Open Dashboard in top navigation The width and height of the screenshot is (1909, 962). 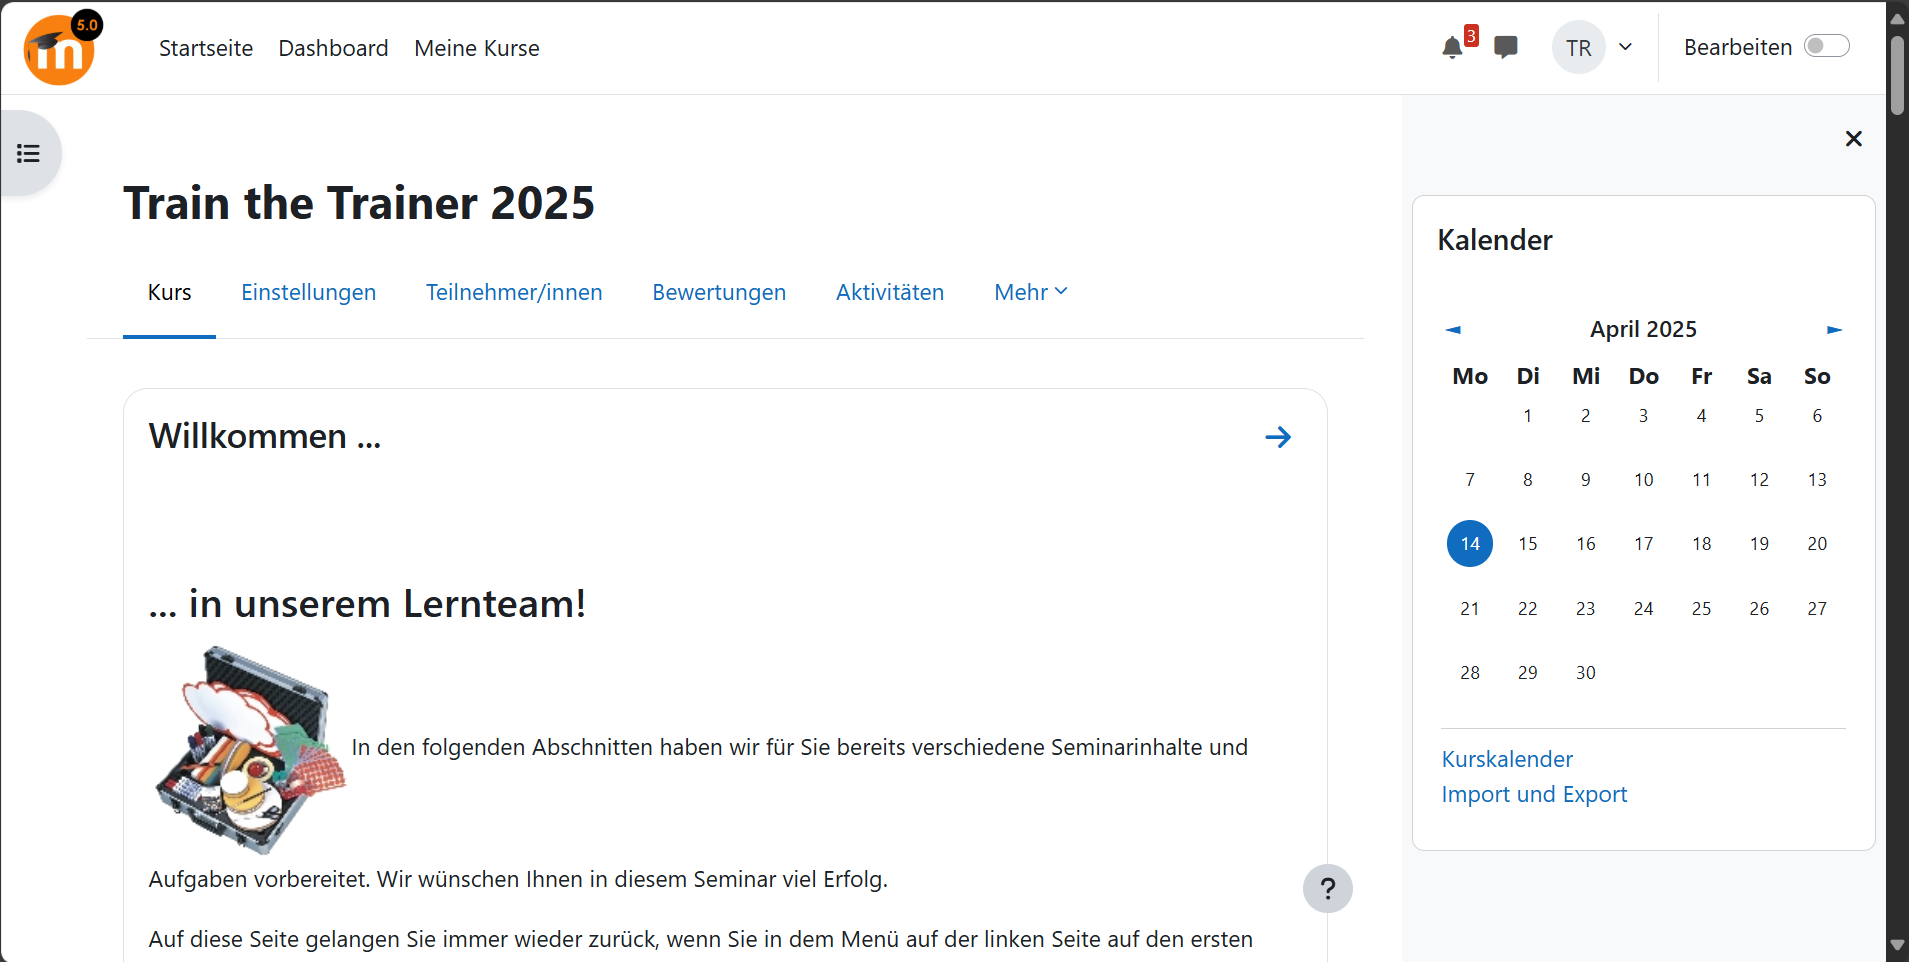point(333,48)
